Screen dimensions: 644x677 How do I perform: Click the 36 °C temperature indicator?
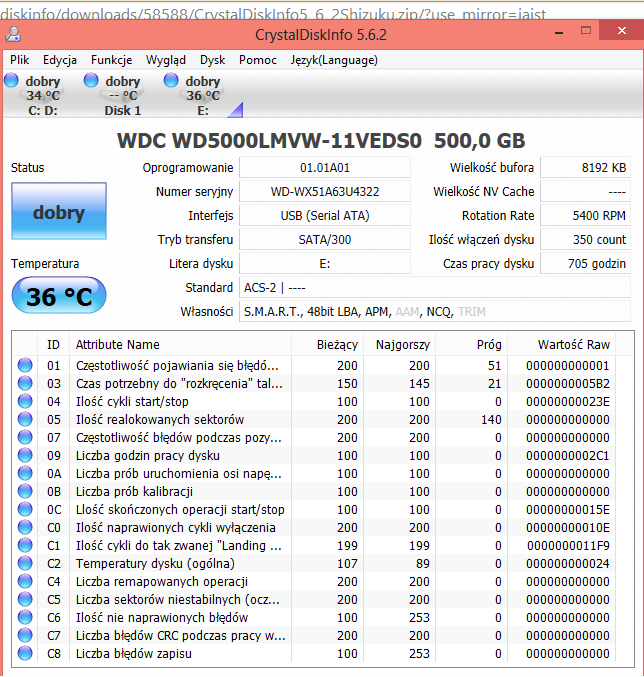pos(59,296)
